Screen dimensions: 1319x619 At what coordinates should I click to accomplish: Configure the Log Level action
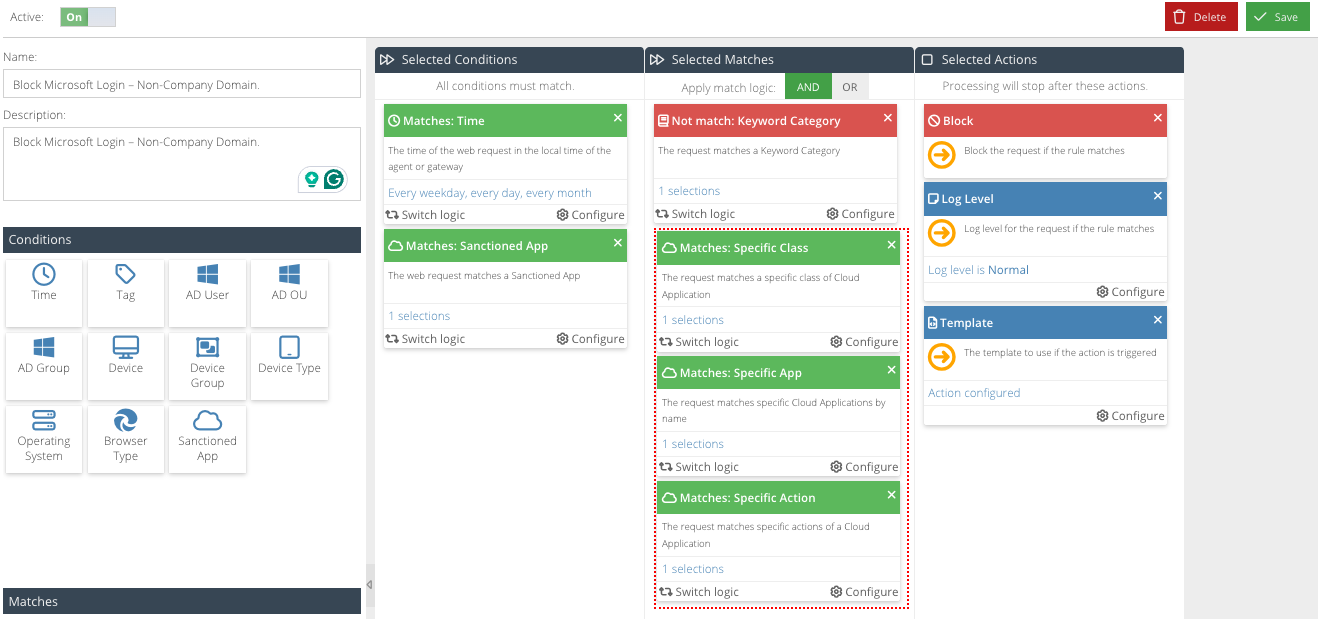coord(1130,292)
